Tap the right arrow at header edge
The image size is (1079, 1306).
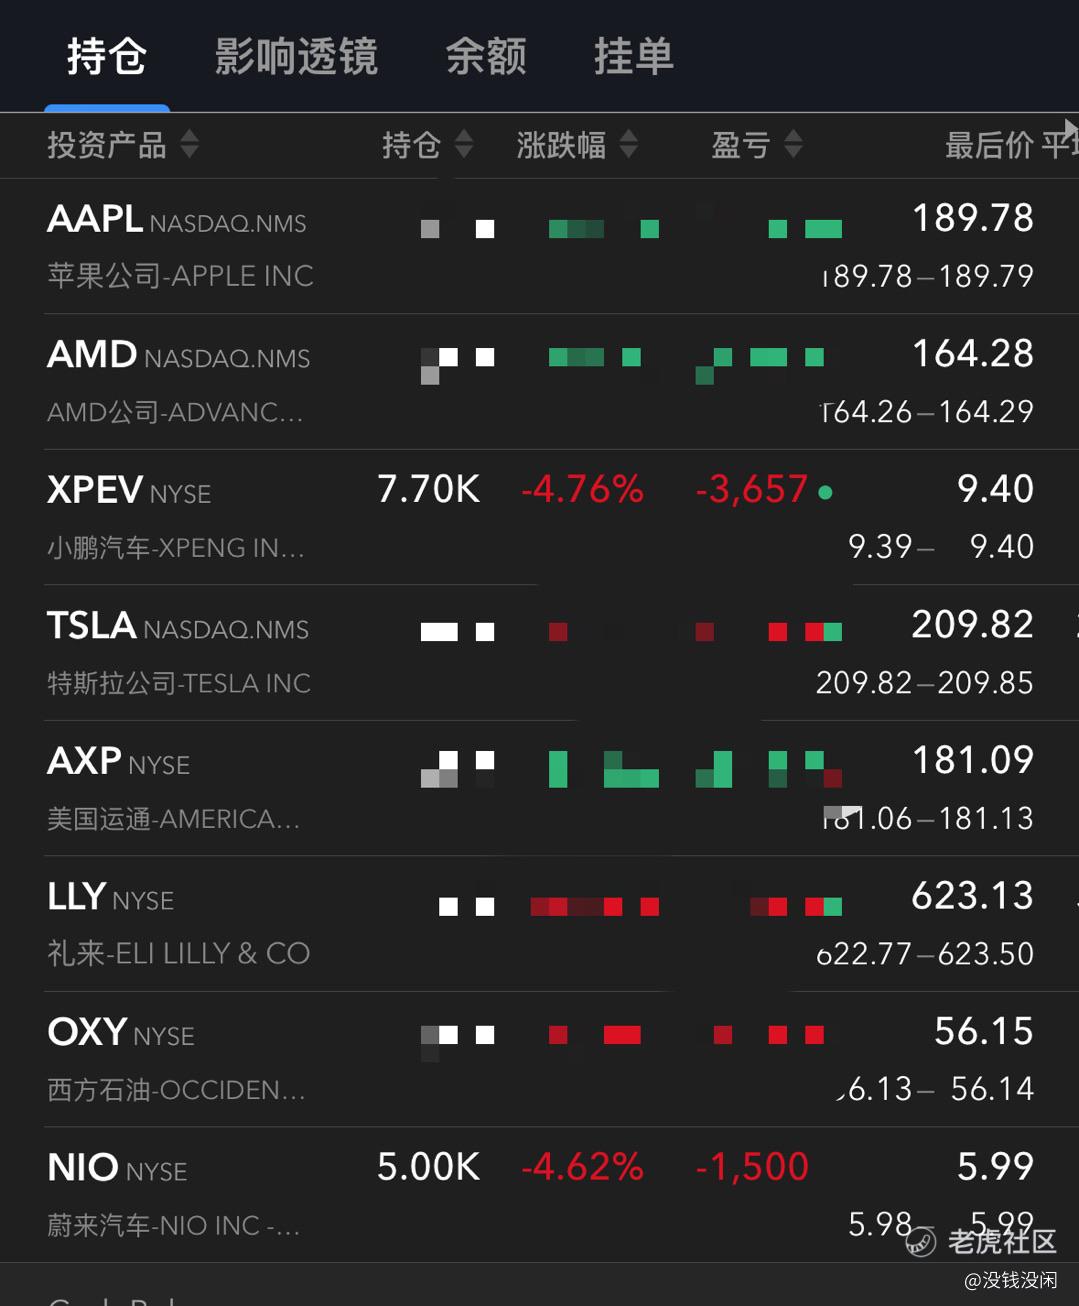coord(1070,128)
